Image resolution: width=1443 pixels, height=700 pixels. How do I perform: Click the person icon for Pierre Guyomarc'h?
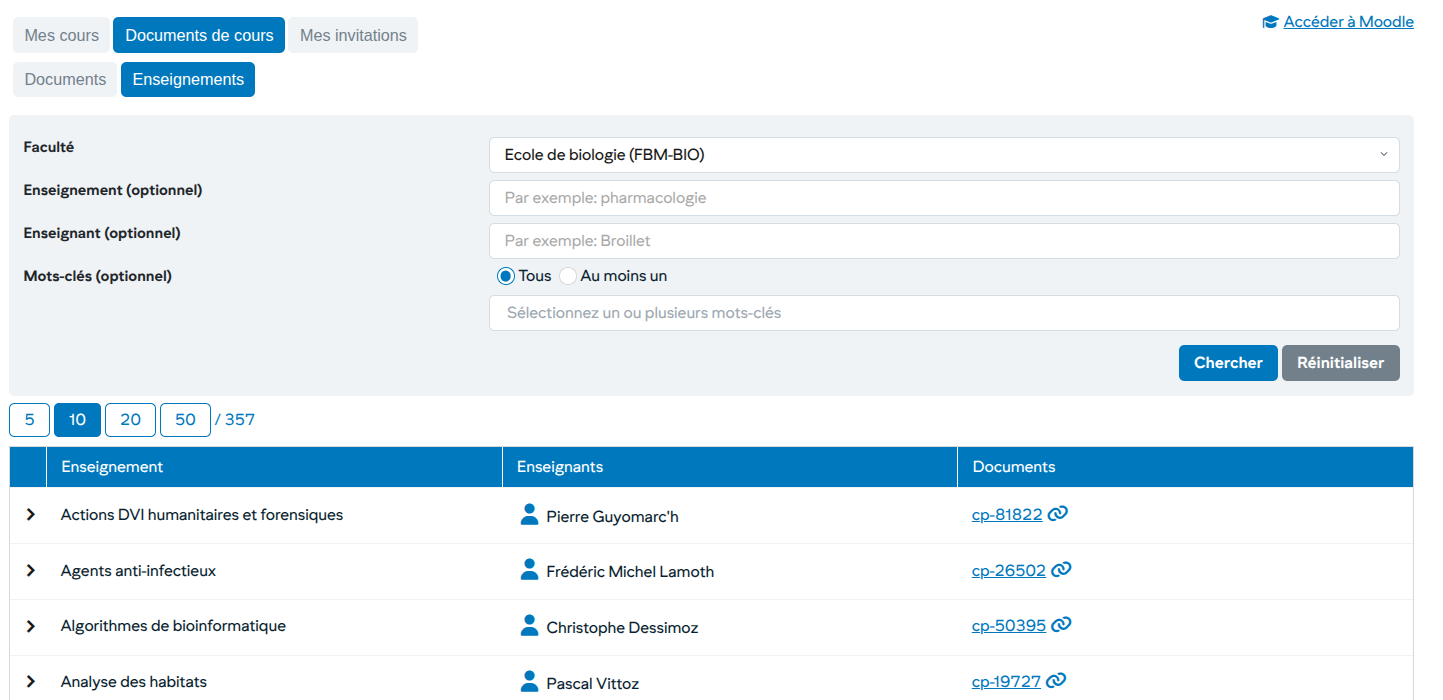pyautogui.click(x=530, y=515)
